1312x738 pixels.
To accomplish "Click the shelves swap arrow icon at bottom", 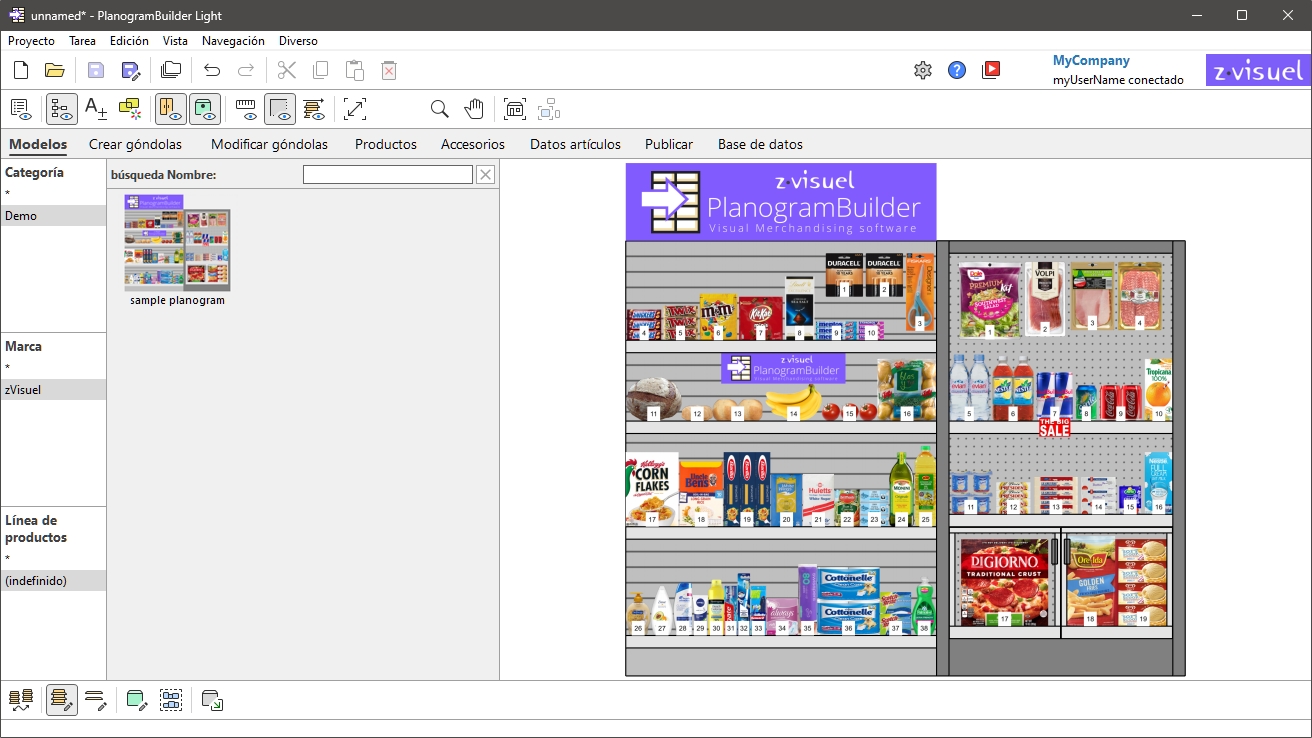I will point(21,700).
